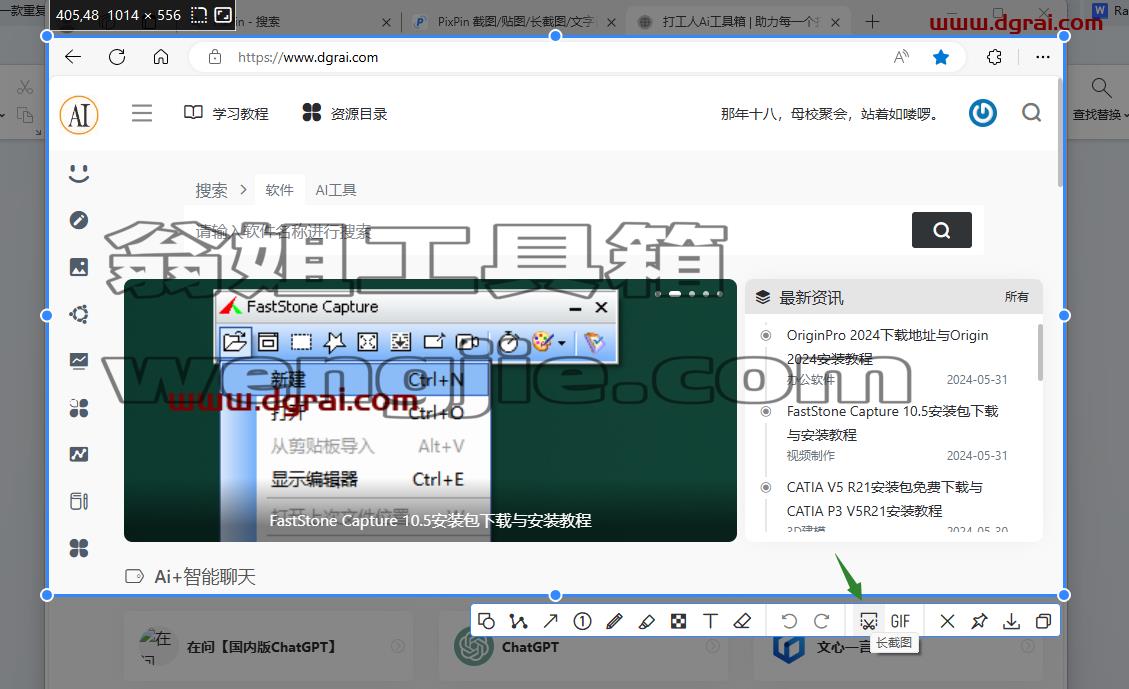Select the numbered marker tool

coord(583,621)
